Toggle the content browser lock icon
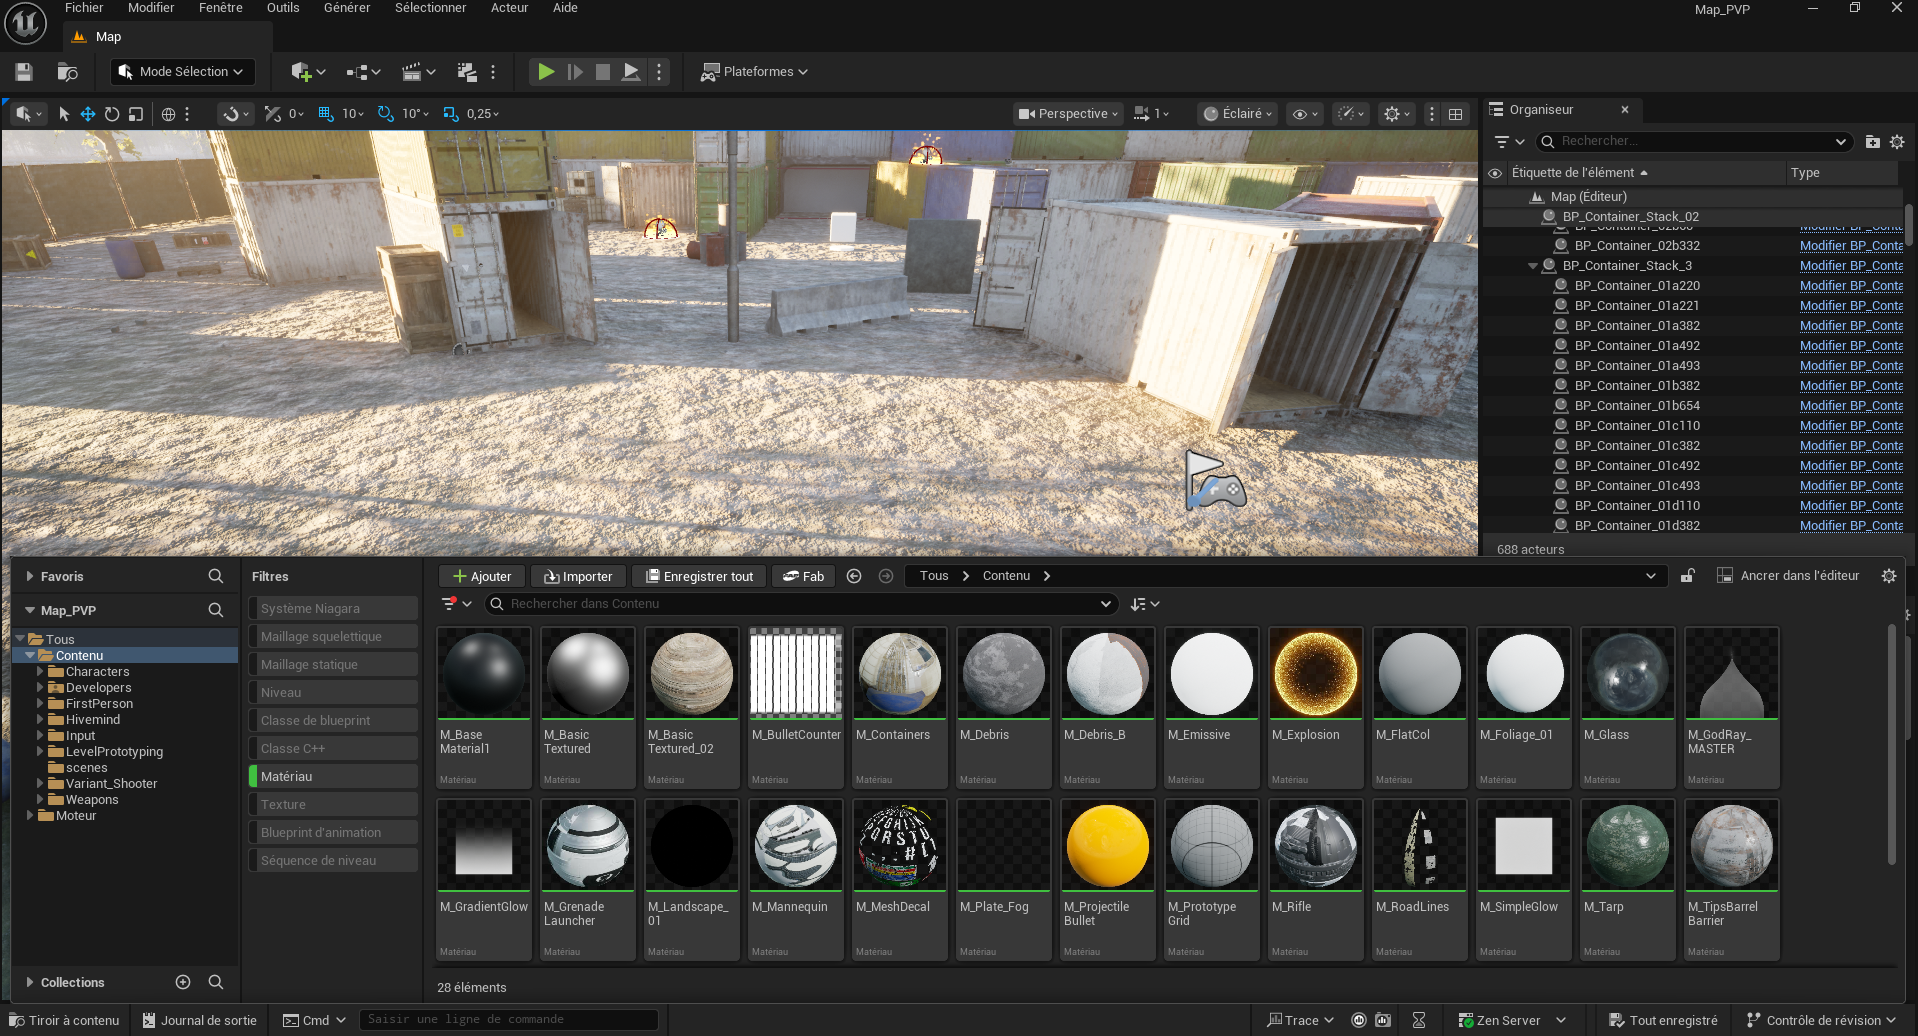 1687,576
